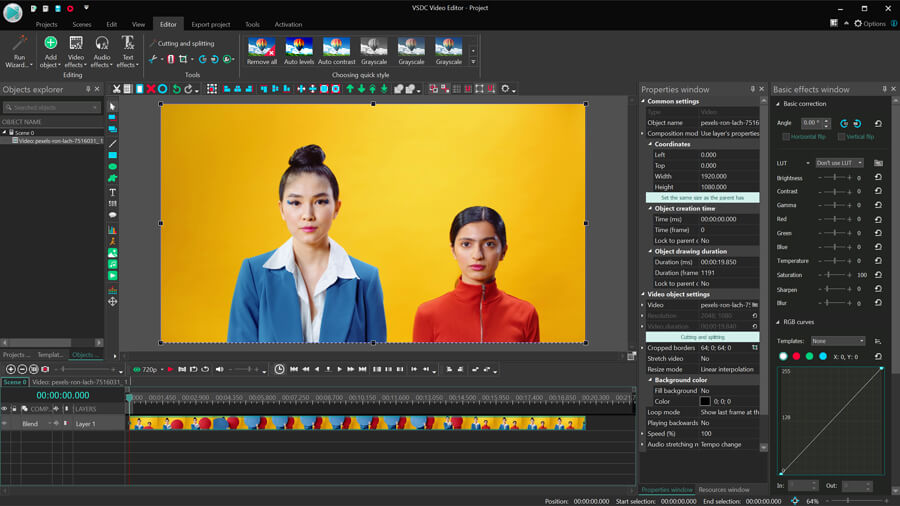Toggle visibility eye of Layer 1
This screenshot has height=506, width=900.
[5, 423]
